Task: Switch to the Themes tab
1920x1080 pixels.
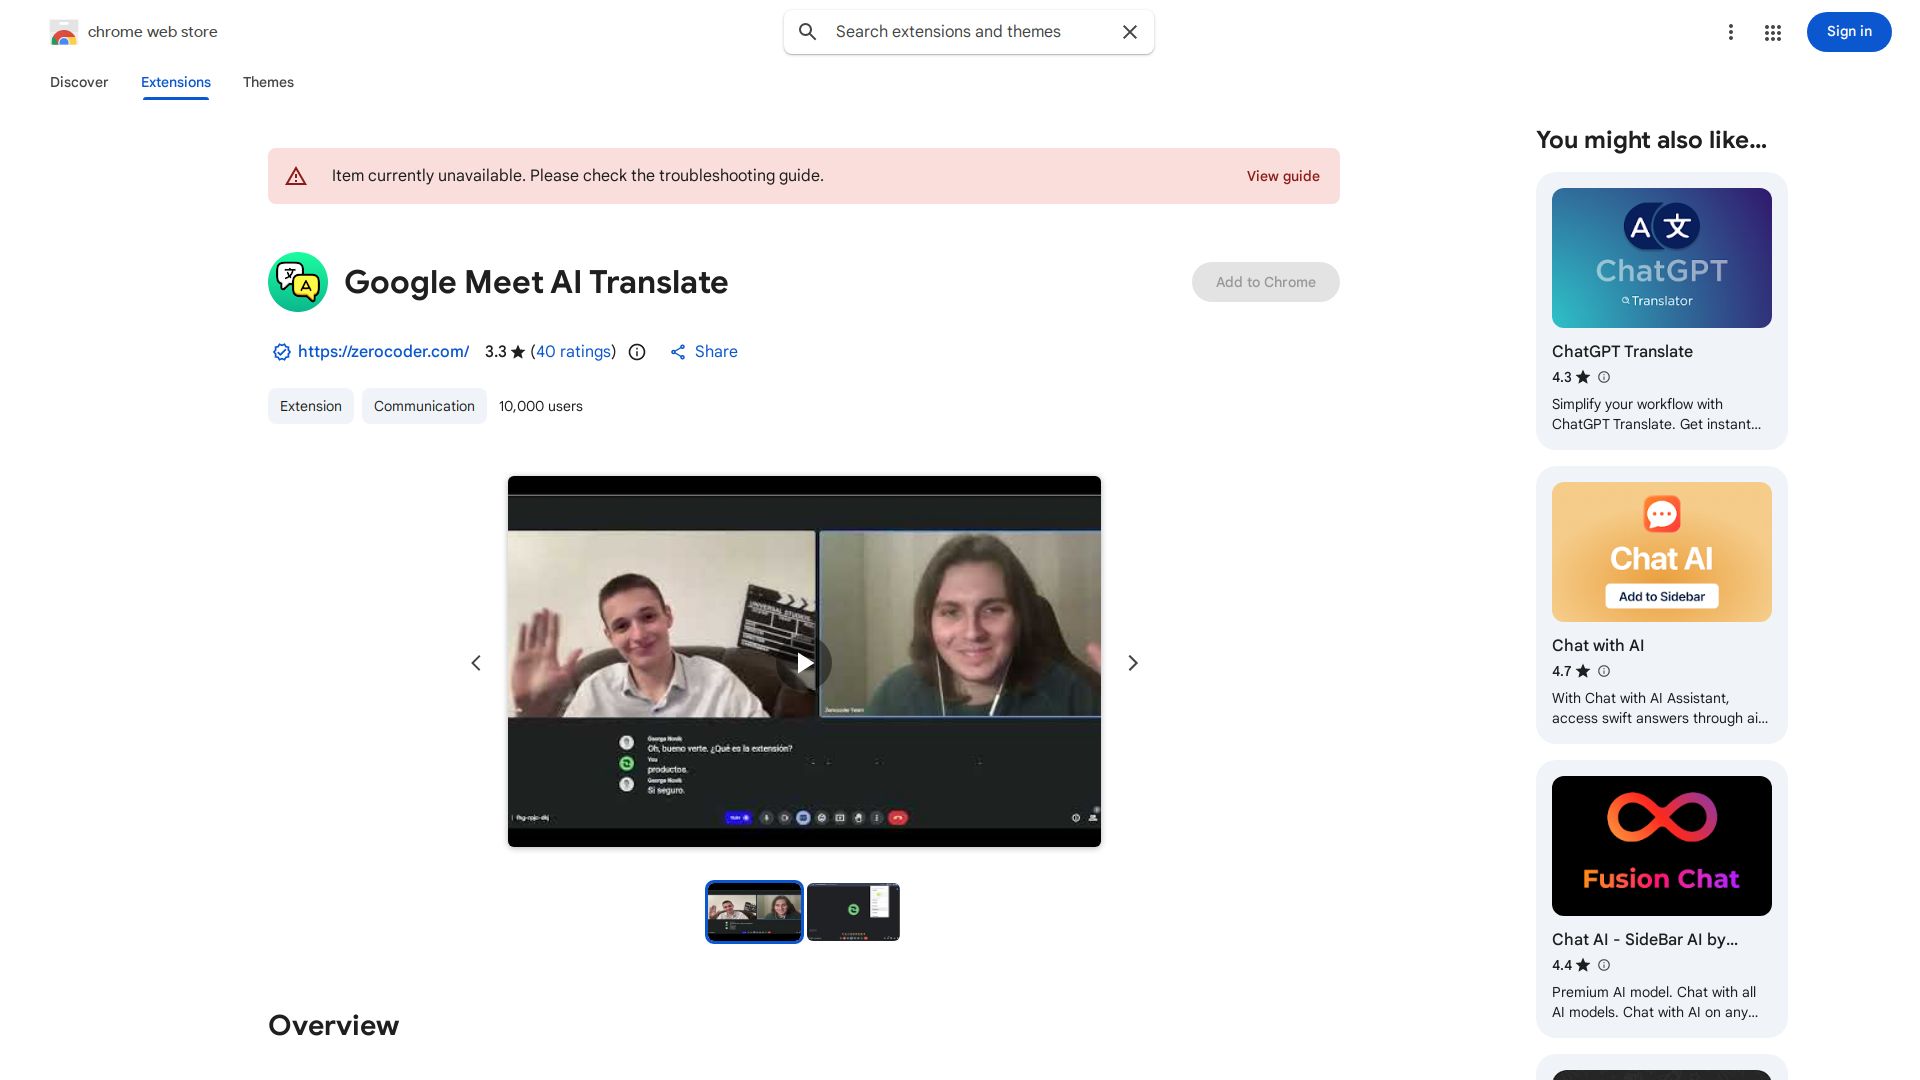Action: tap(268, 82)
